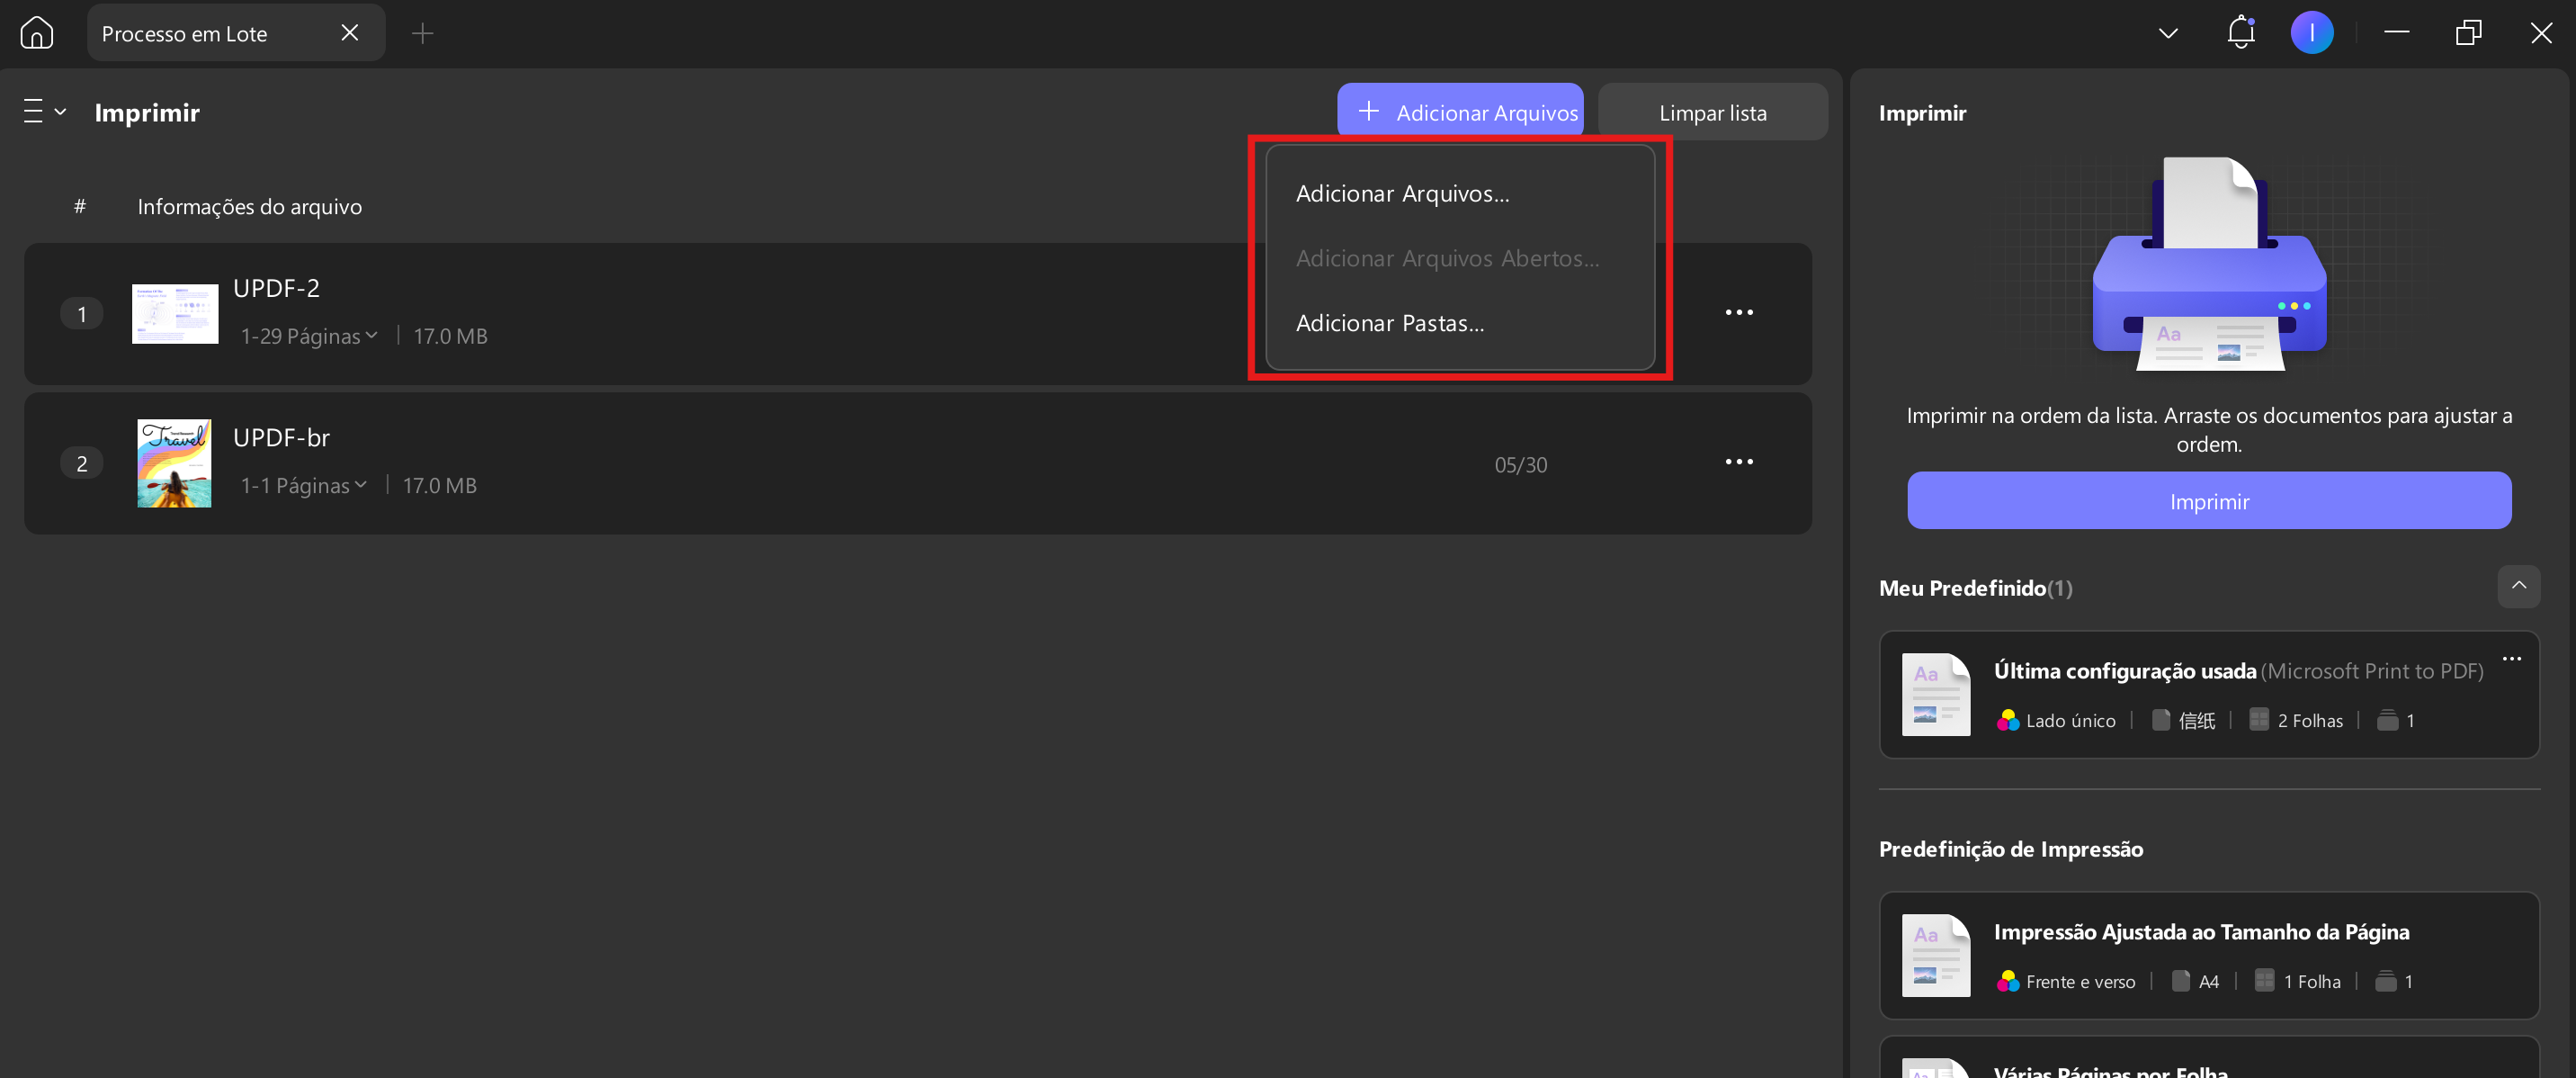This screenshot has width=2576, height=1078.
Task: Open more options for UPDF-2
Action: [1739, 313]
